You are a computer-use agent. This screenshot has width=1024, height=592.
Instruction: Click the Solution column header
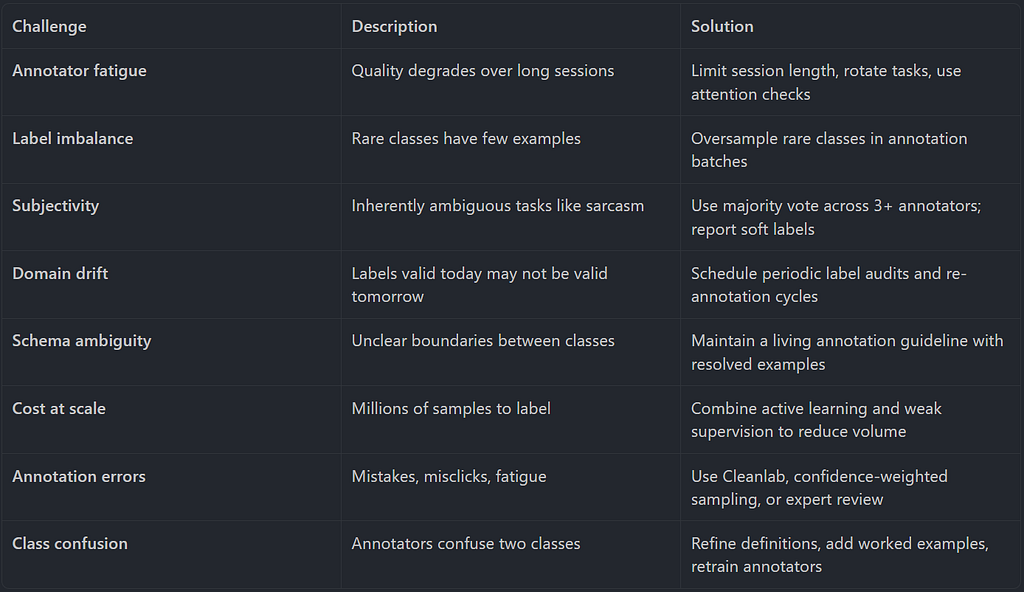pos(722,26)
